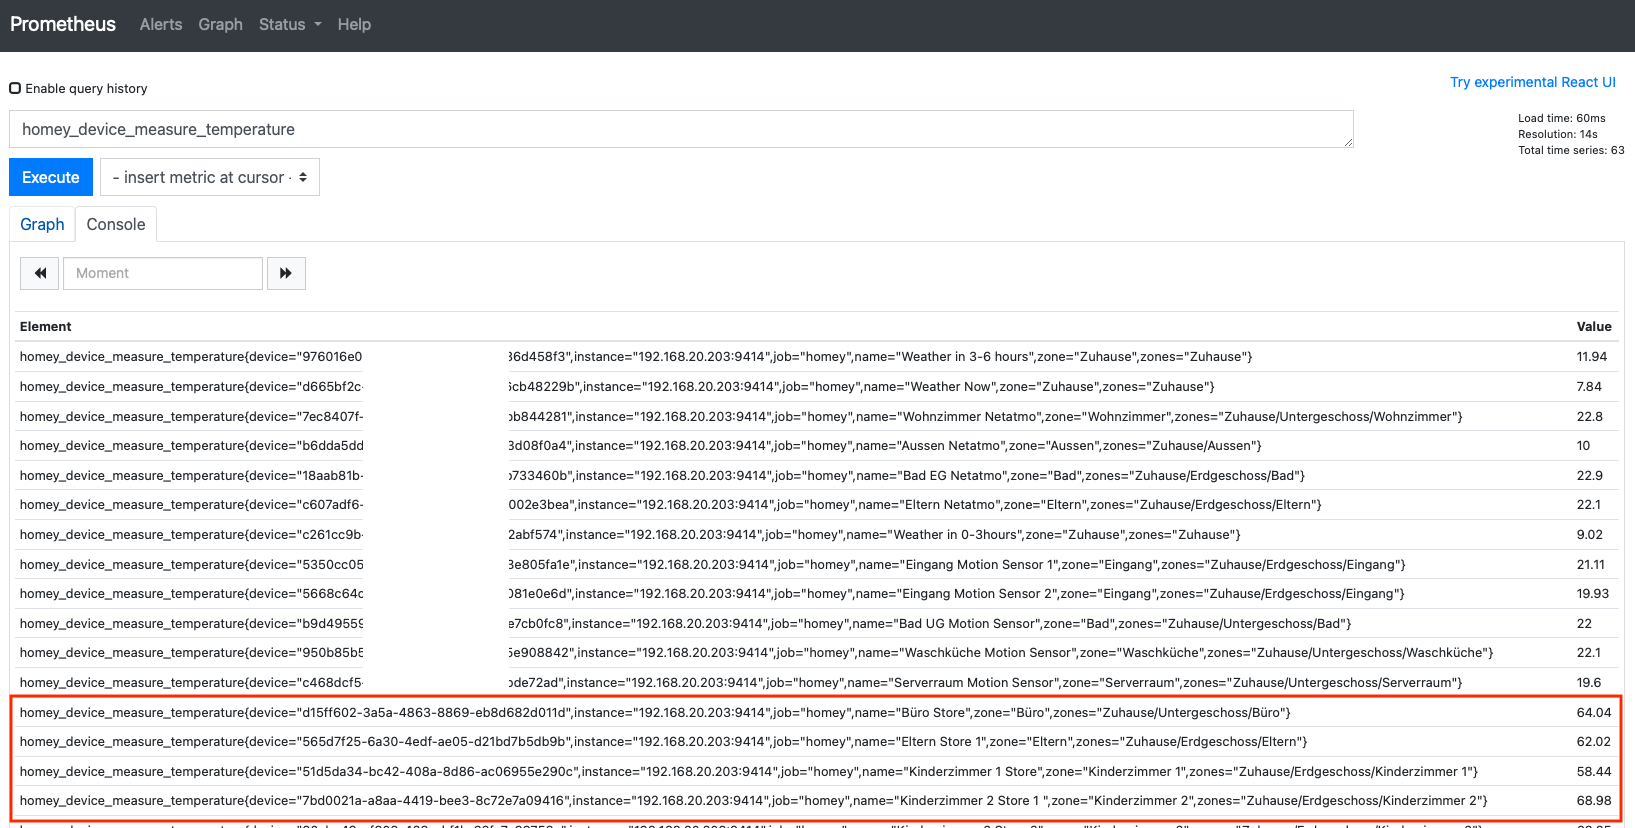Click the Moment time input field

pos(163,273)
